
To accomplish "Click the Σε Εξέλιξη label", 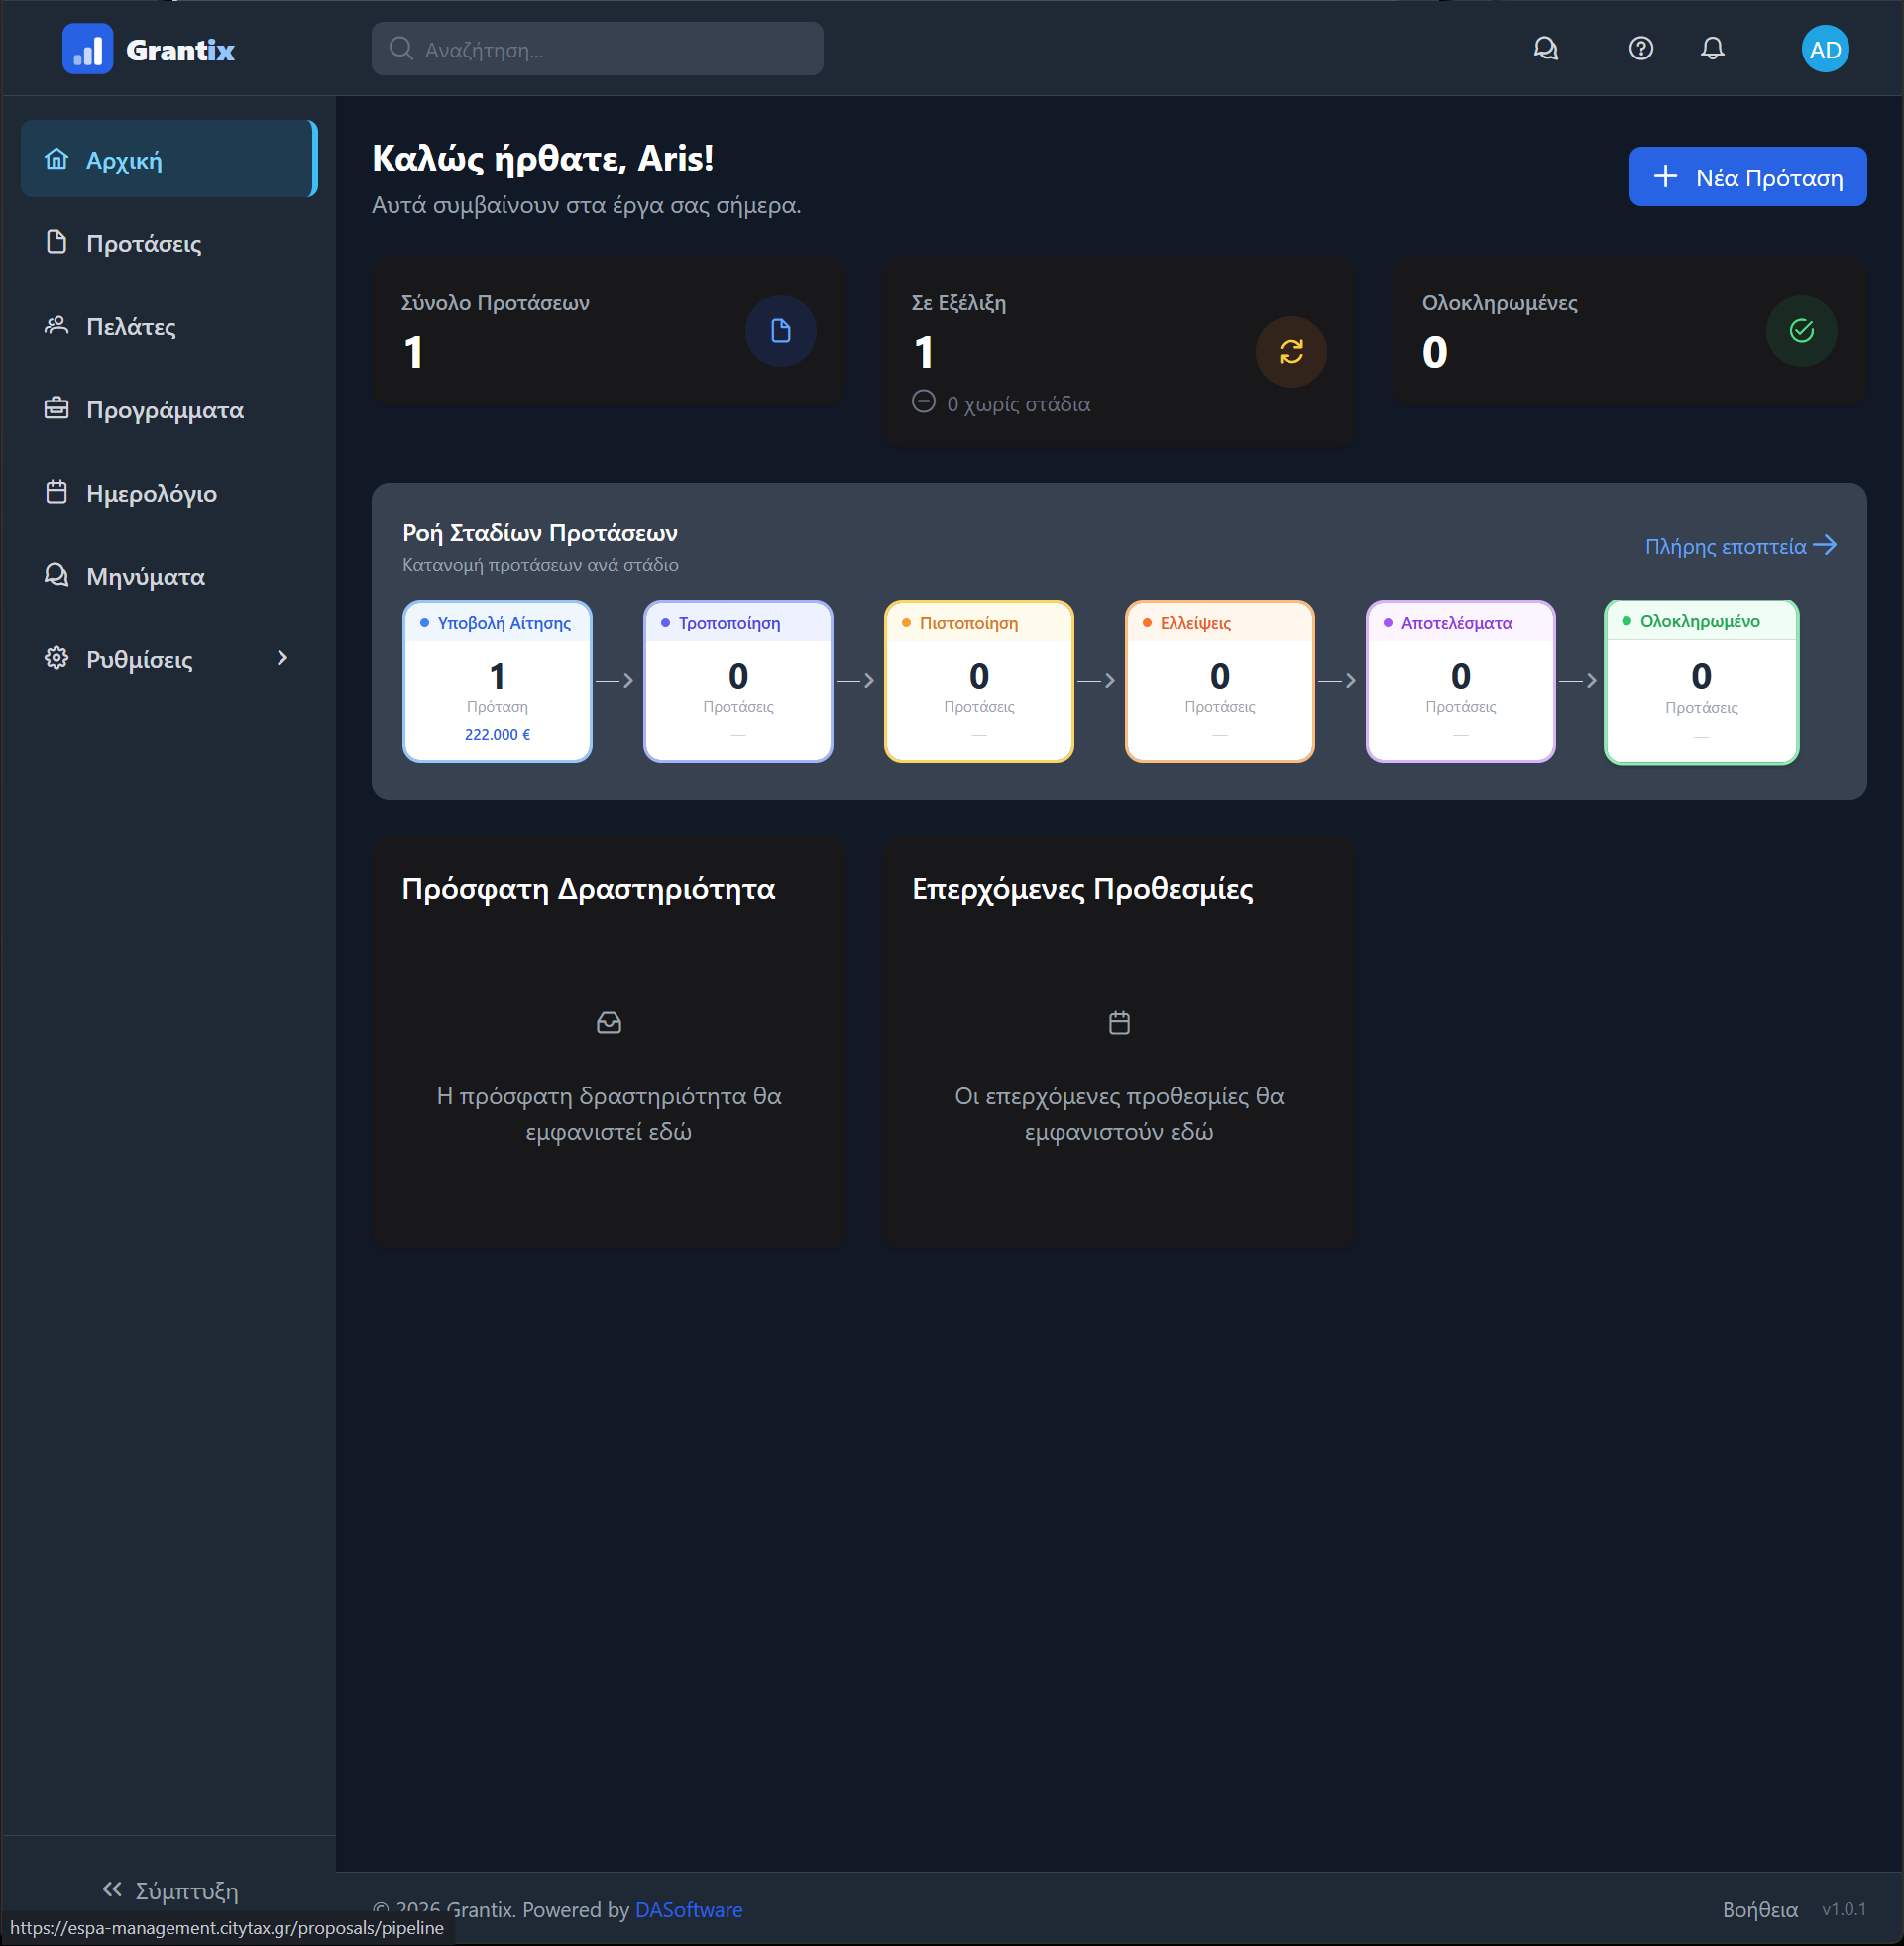I will (x=958, y=303).
